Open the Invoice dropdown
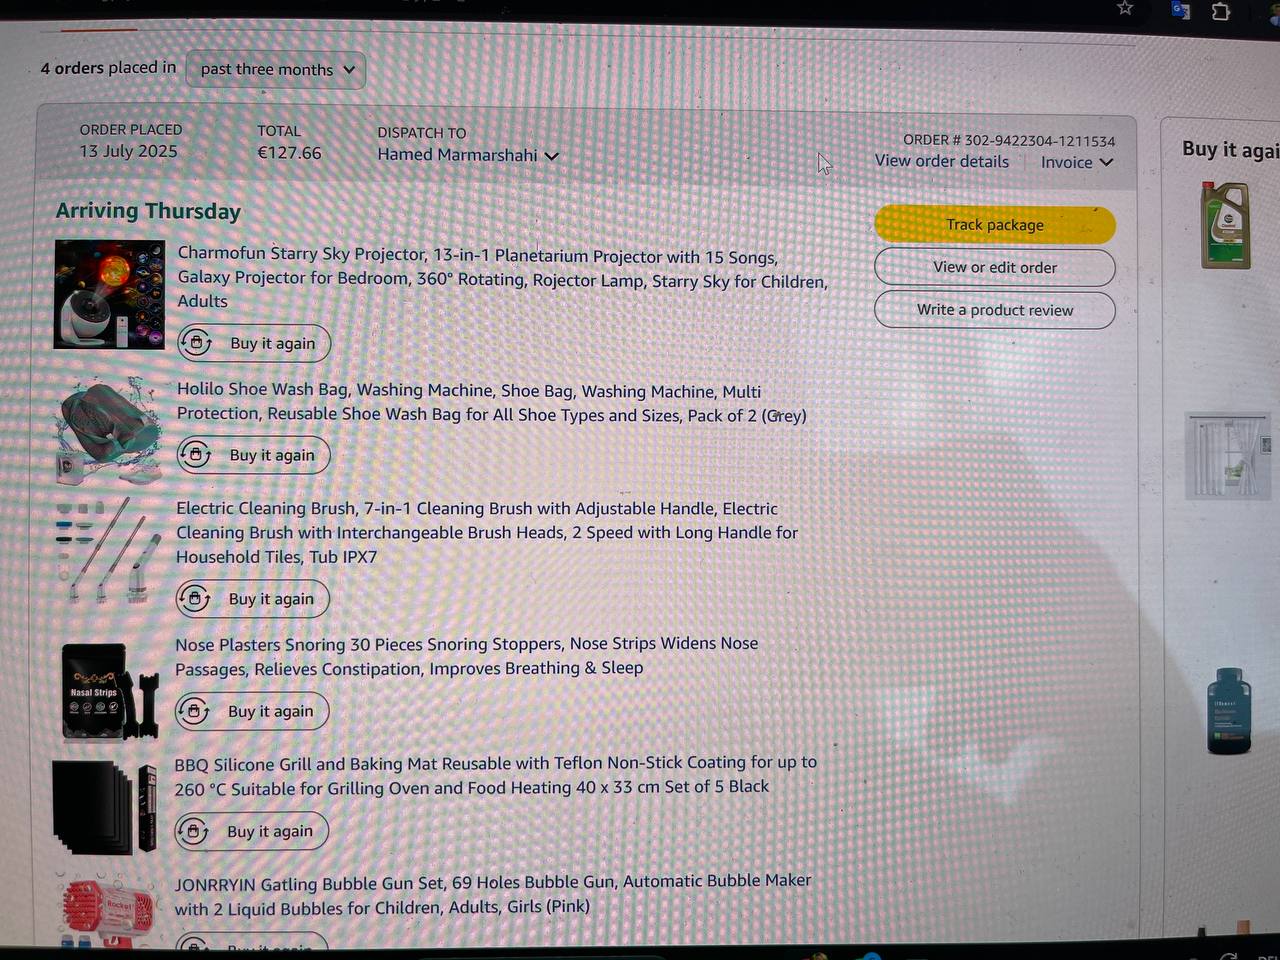This screenshot has width=1280, height=960. [x=1077, y=162]
